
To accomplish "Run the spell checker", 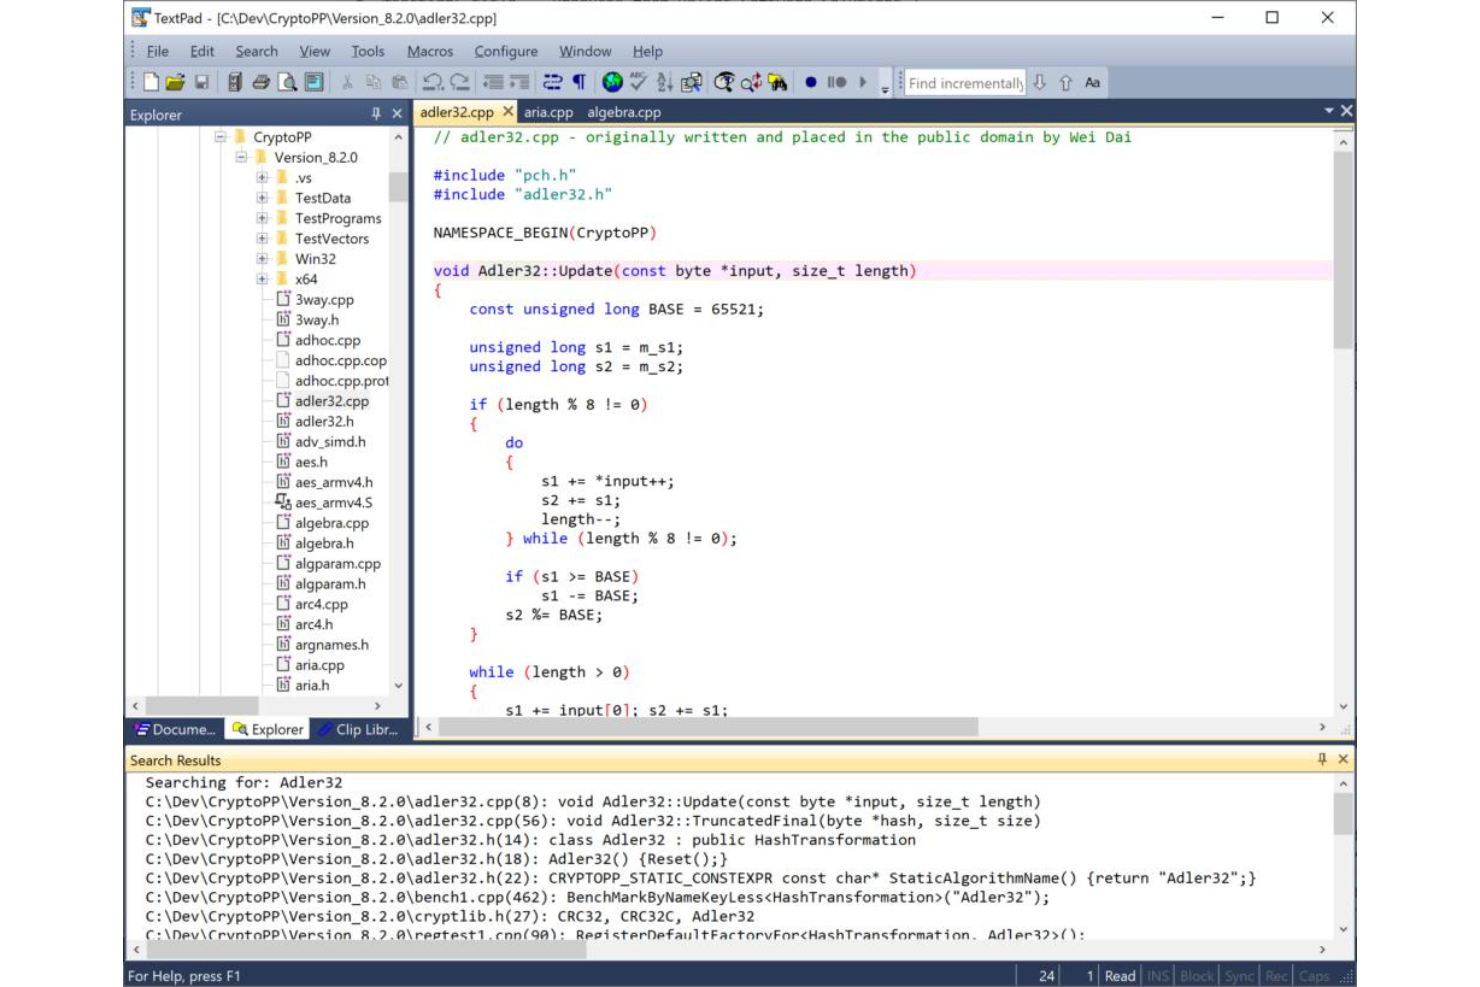I will 637,83.
